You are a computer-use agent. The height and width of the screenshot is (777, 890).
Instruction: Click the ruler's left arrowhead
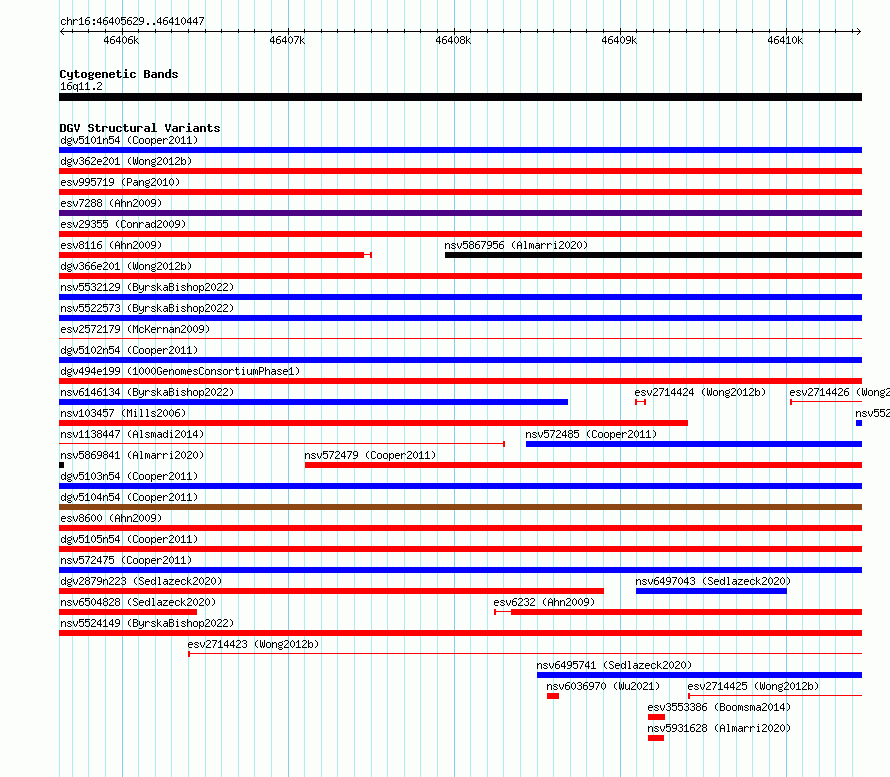62,31
